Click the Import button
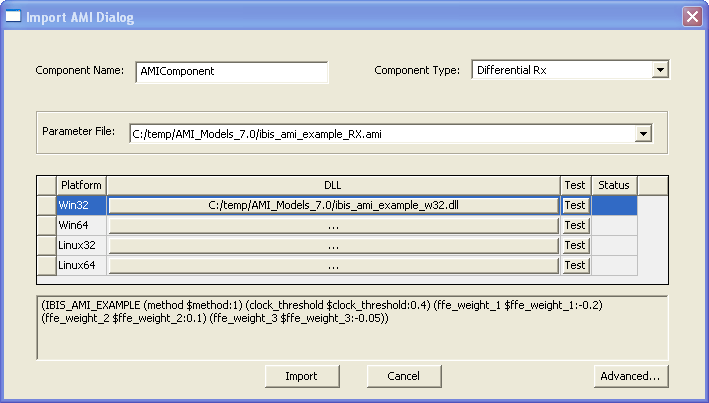The image size is (709, 403). [301, 376]
